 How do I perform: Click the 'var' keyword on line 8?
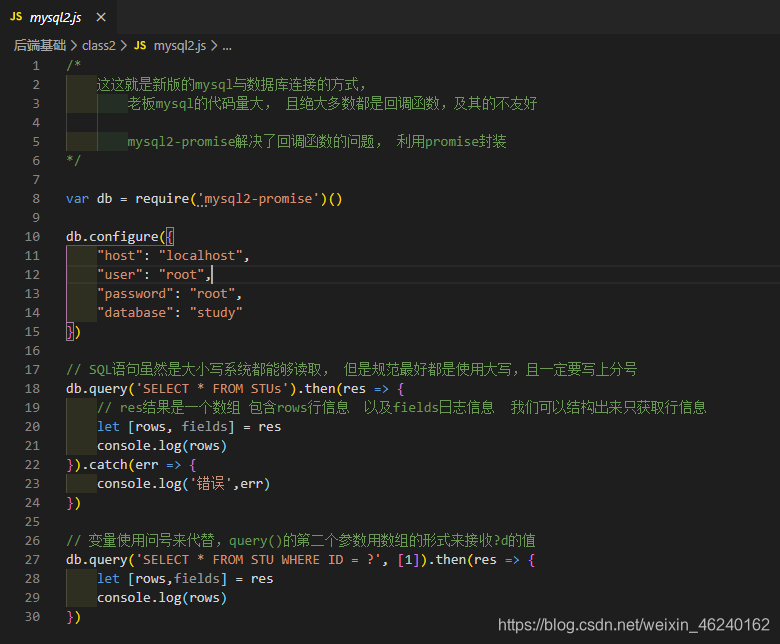(x=77, y=199)
